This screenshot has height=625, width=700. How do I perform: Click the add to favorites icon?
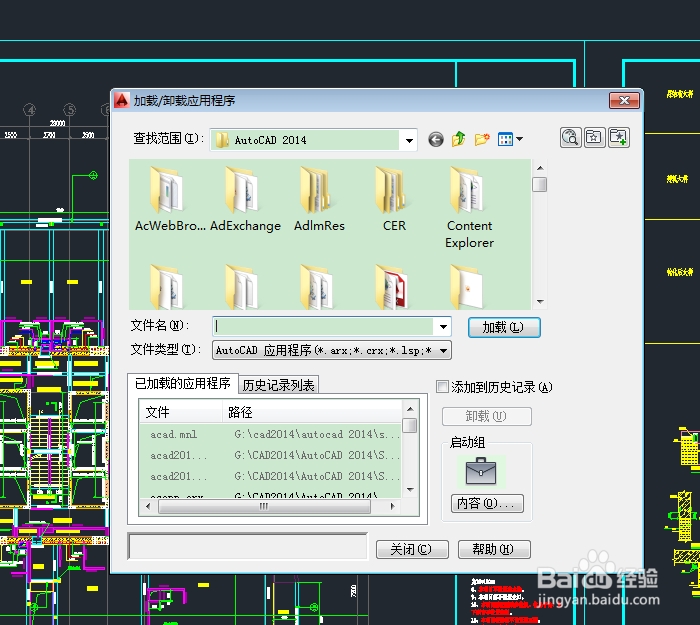click(618, 138)
